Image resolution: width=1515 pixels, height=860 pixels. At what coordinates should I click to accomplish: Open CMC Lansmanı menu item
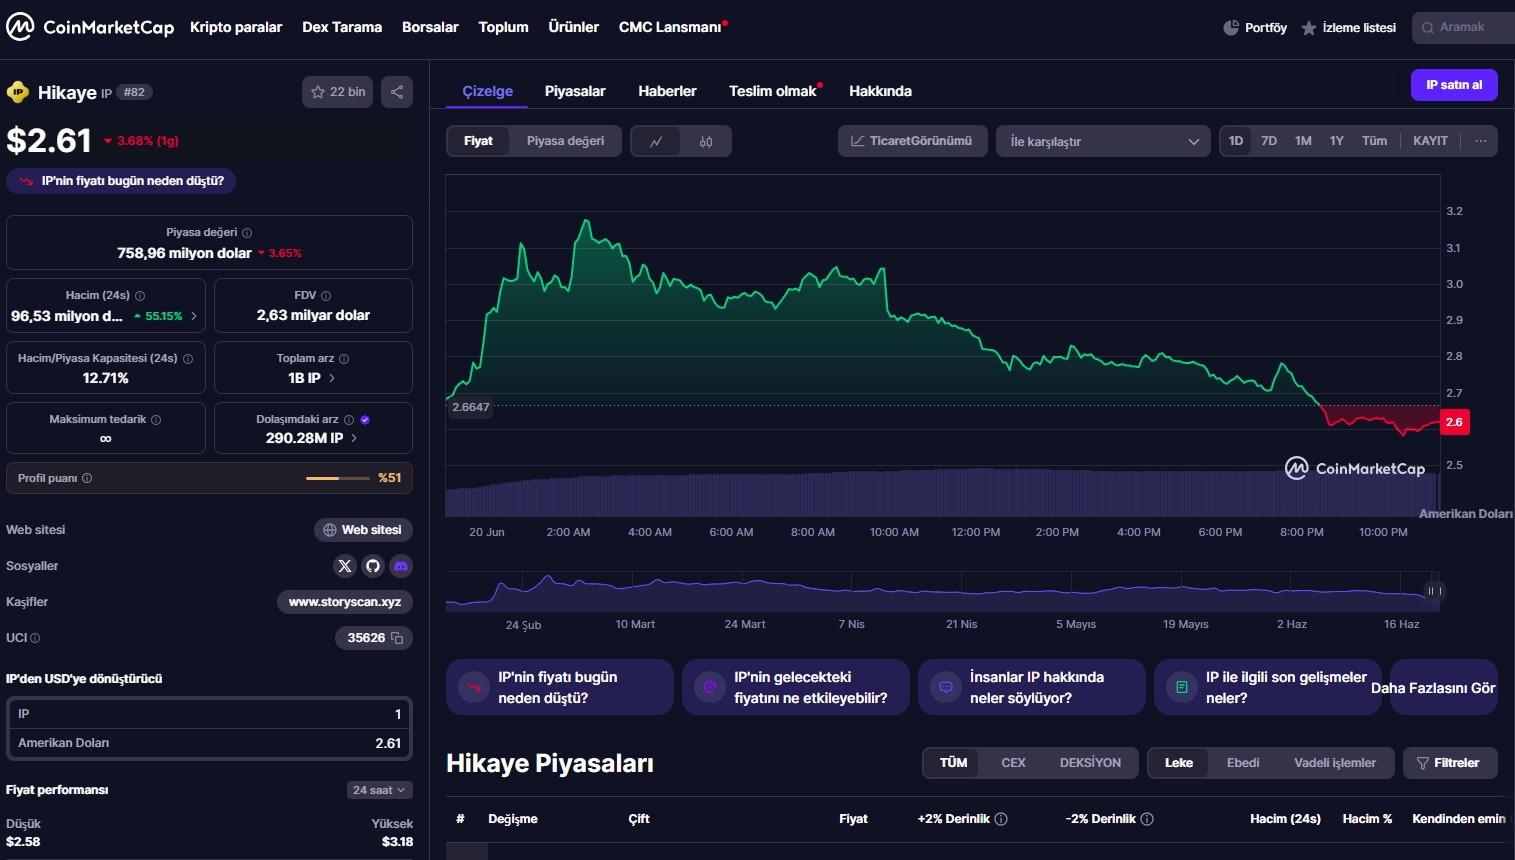pos(670,27)
